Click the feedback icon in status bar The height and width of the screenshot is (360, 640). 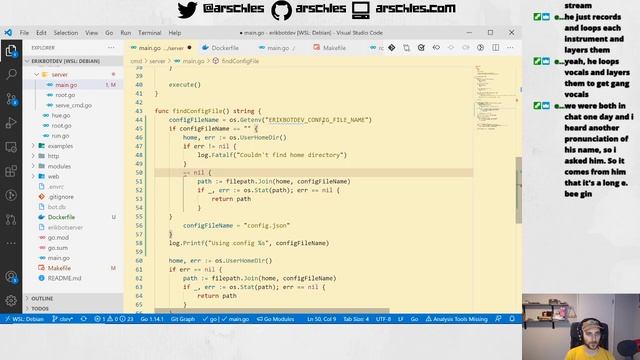(498, 319)
